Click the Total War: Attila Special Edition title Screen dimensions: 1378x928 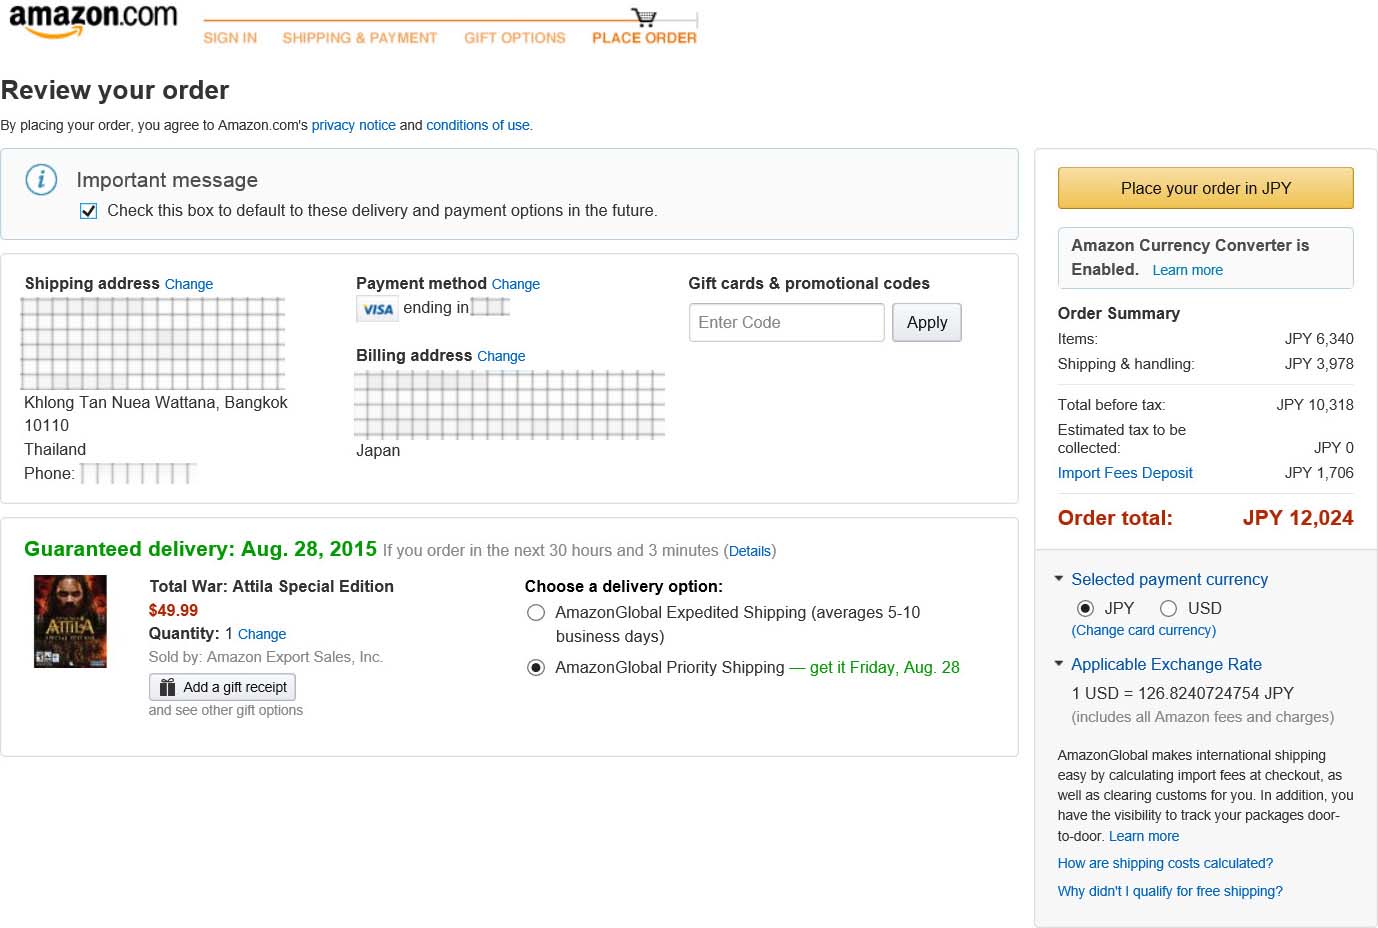(x=271, y=586)
